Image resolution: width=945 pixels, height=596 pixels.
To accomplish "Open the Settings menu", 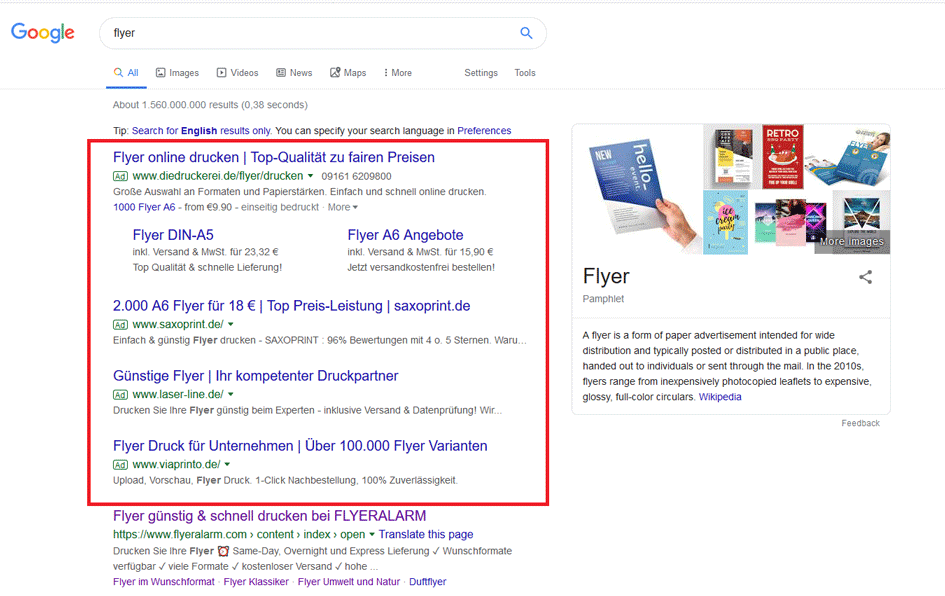I will (481, 73).
